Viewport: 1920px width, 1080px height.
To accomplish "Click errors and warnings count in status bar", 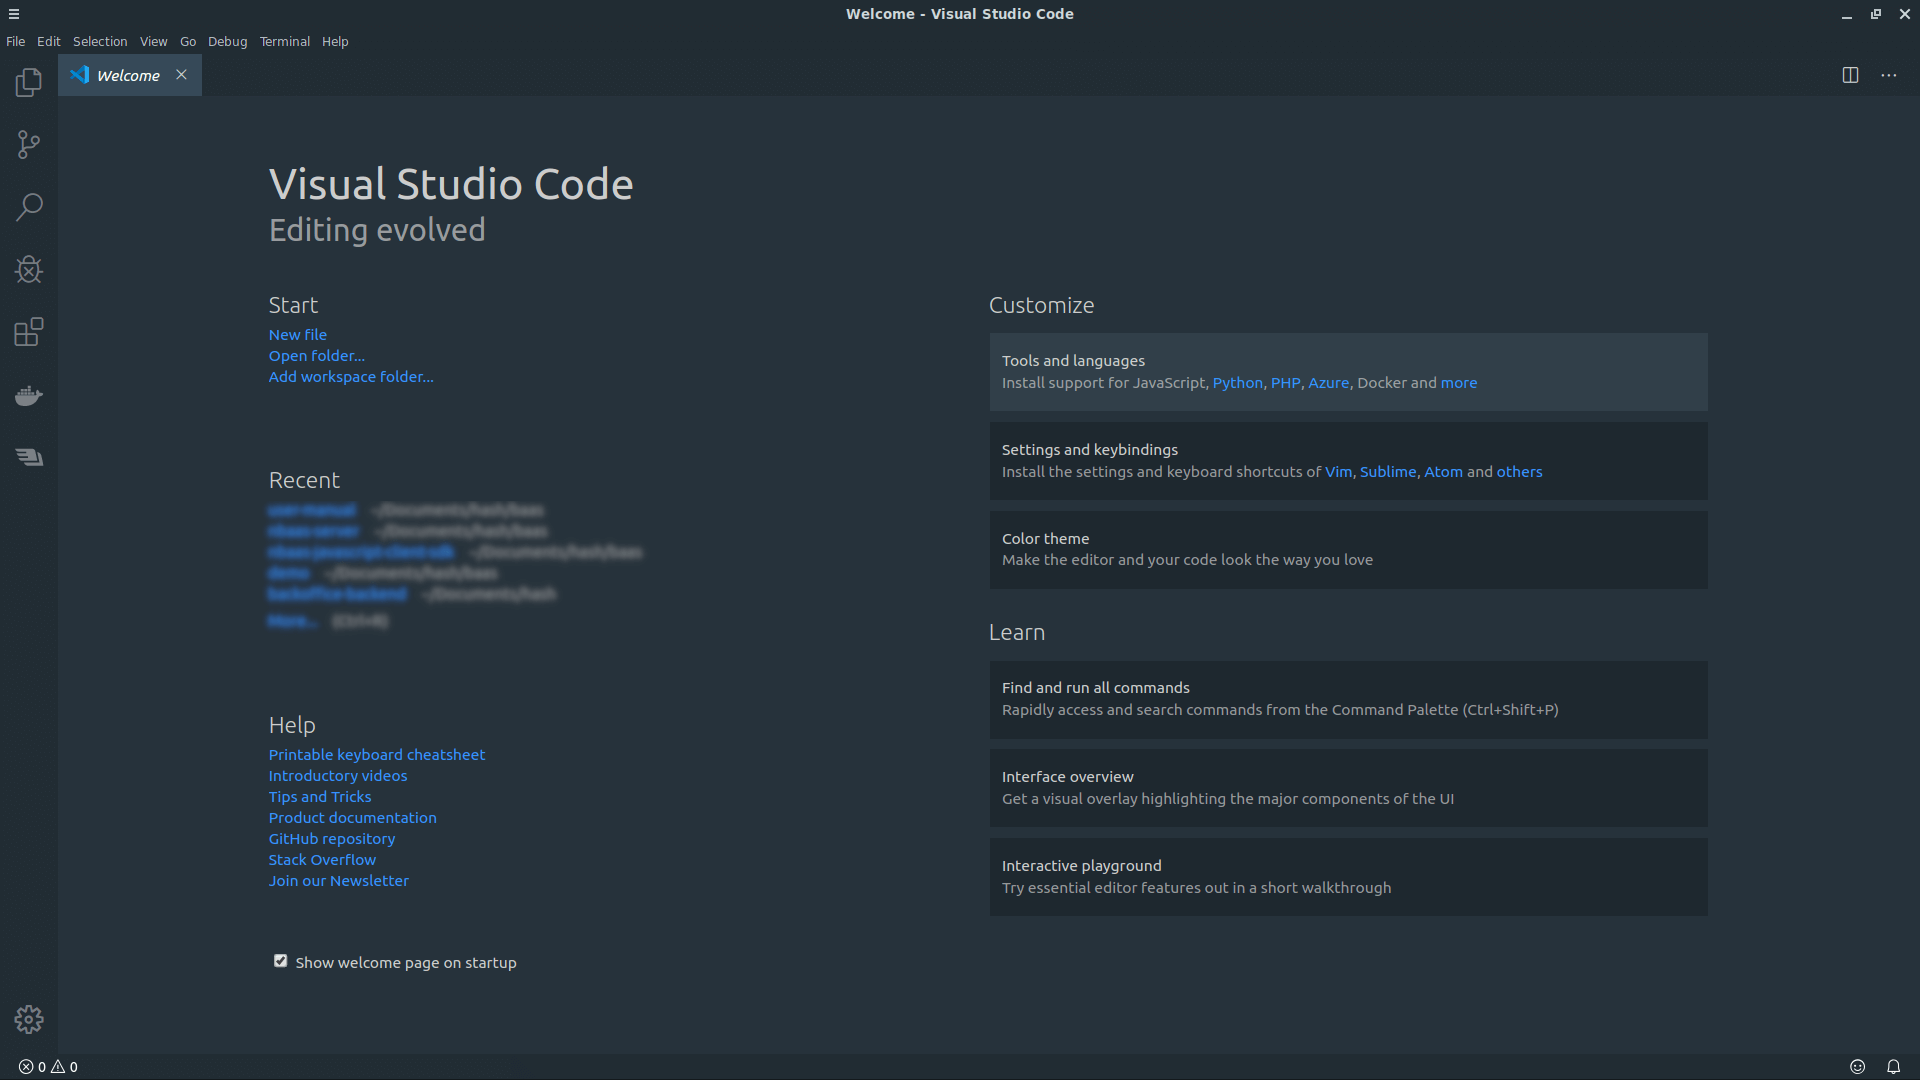I will (x=48, y=1067).
